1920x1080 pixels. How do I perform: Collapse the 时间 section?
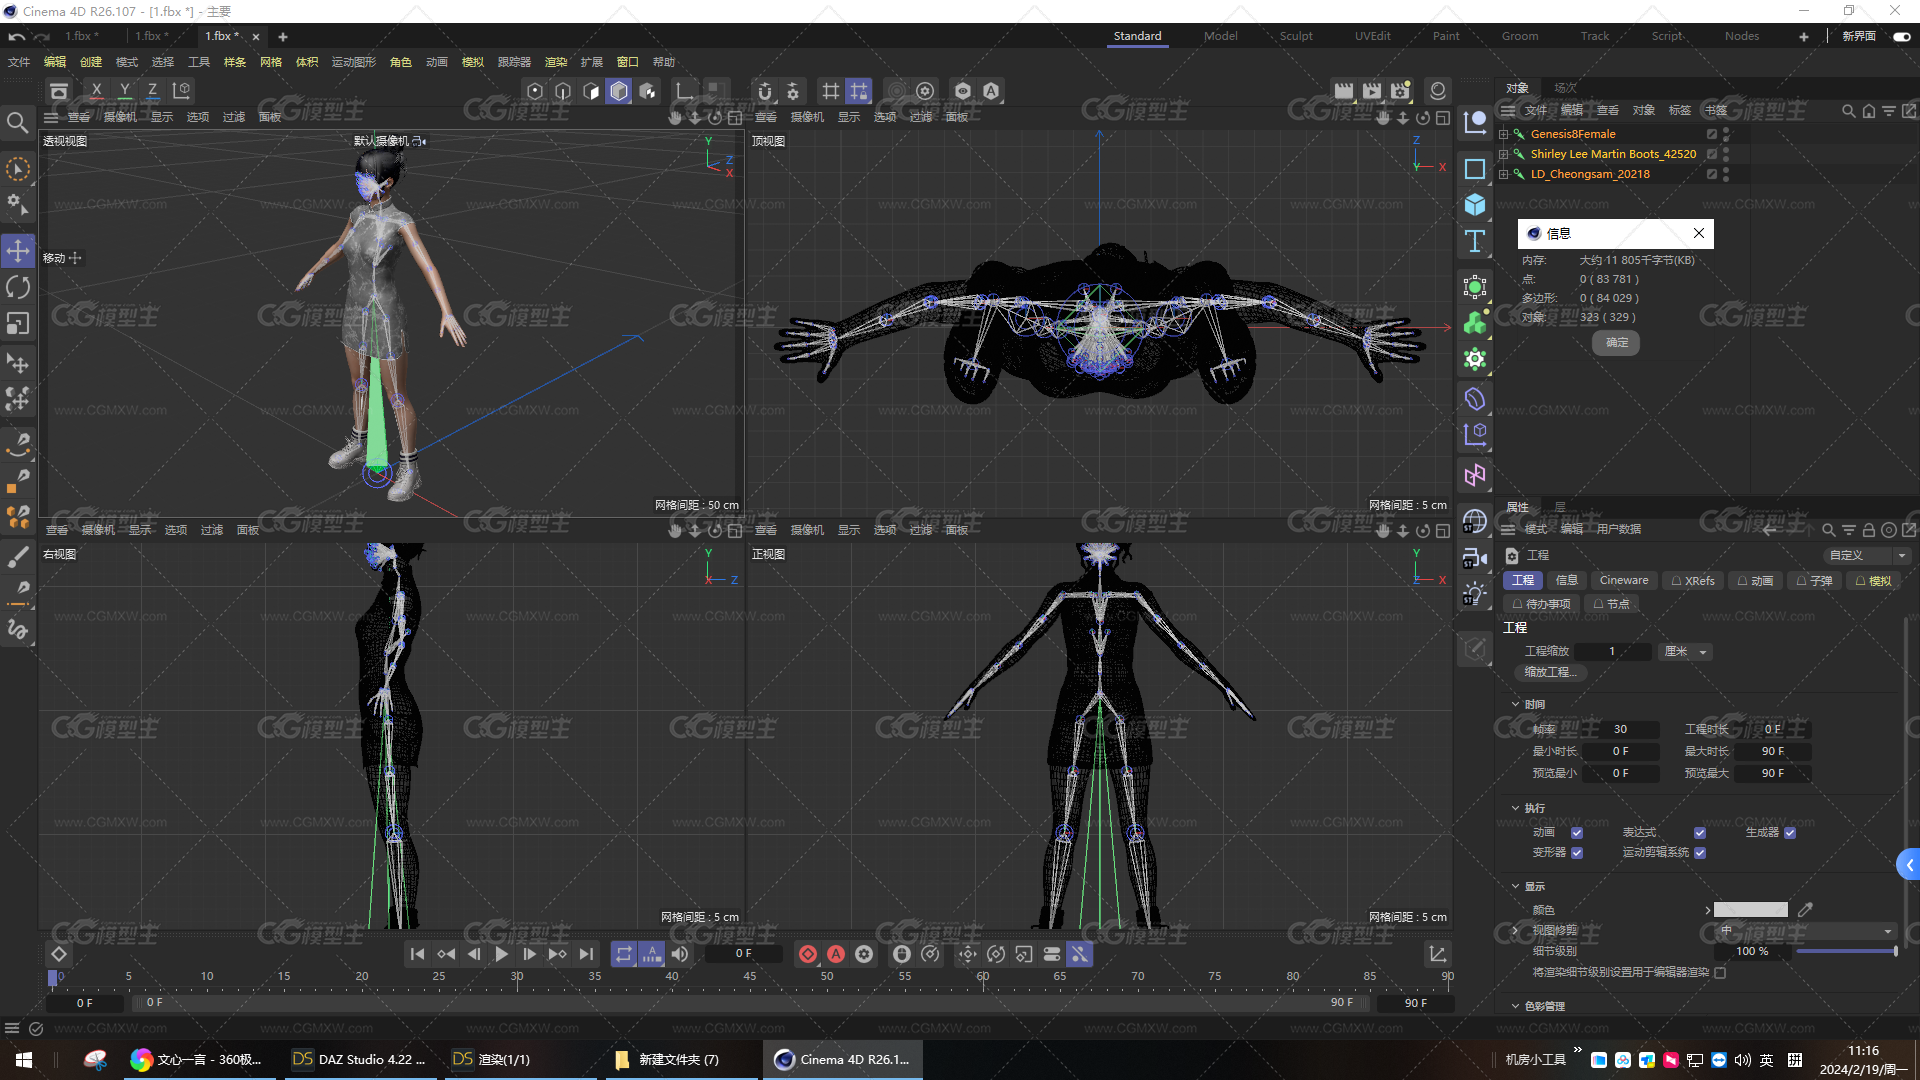[x=1516, y=705]
